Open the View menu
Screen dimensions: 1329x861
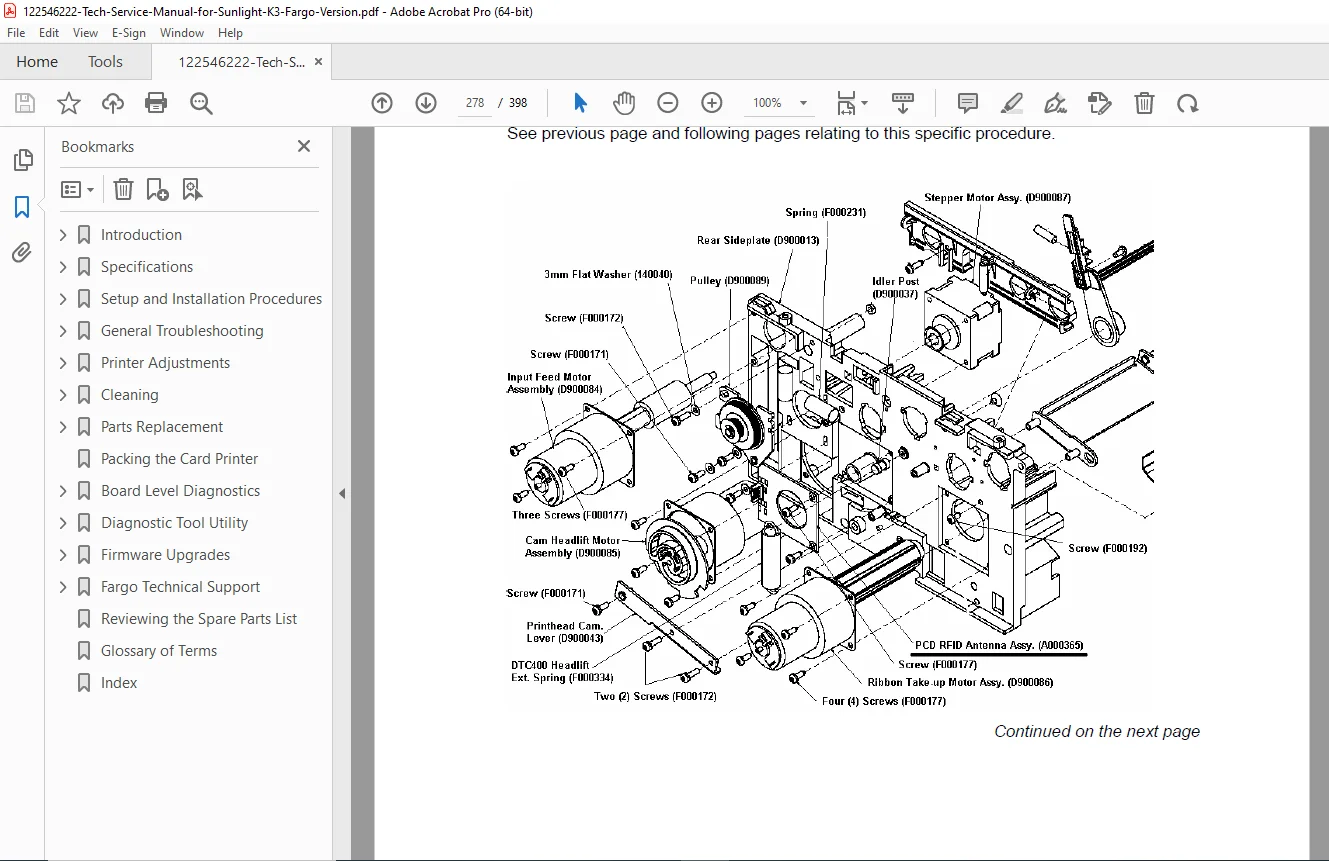point(85,33)
